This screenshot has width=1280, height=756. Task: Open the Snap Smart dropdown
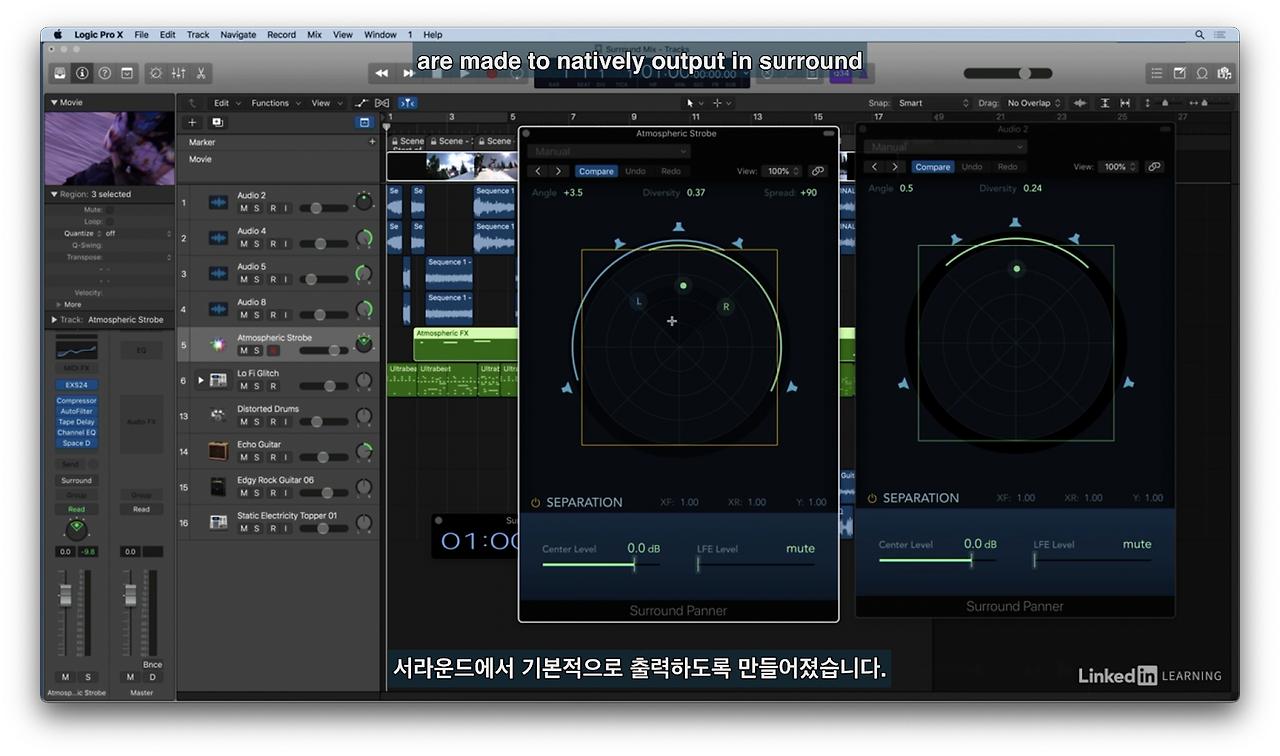click(x=934, y=103)
